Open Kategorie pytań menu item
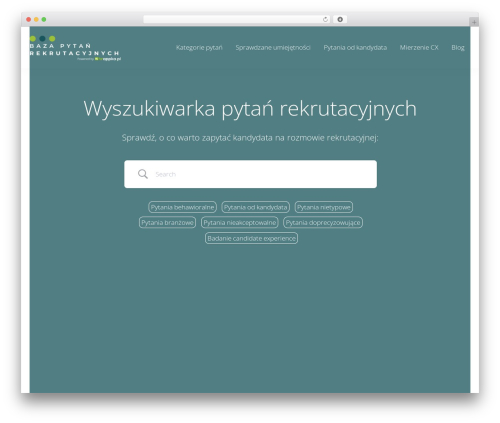 tap(199, 48)
